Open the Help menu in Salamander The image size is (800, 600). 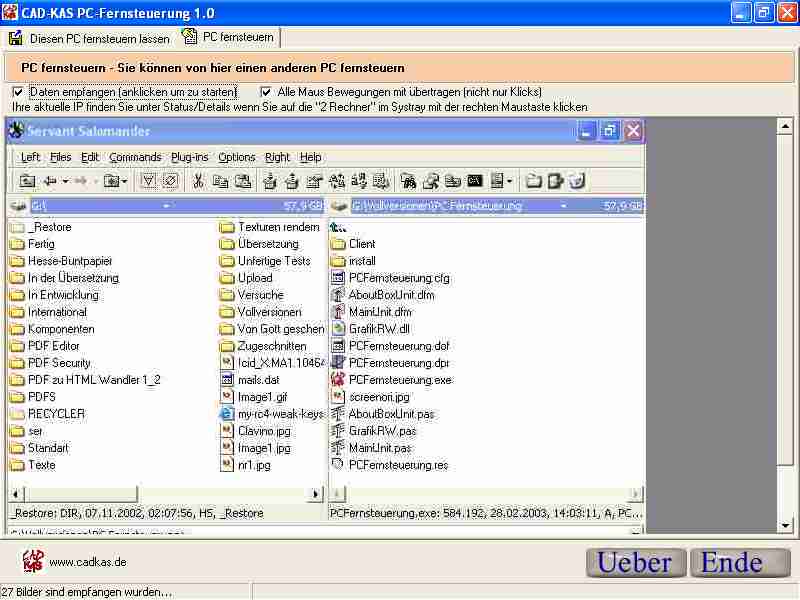311,157
